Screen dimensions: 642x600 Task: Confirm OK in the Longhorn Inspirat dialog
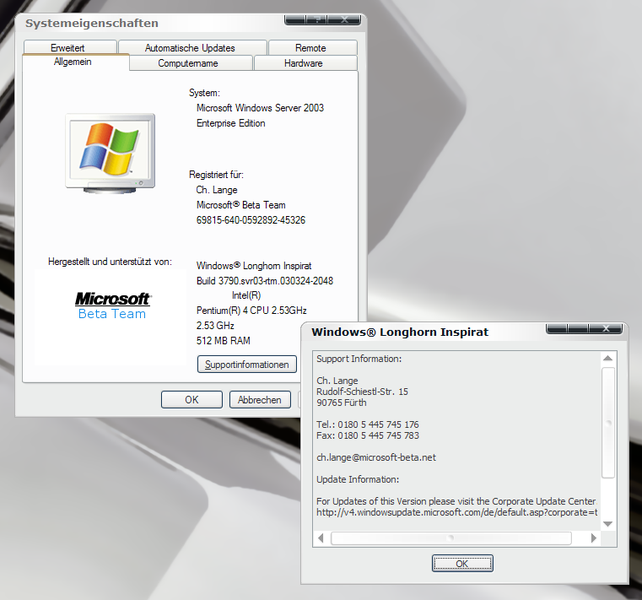click(x=462, y=564)
